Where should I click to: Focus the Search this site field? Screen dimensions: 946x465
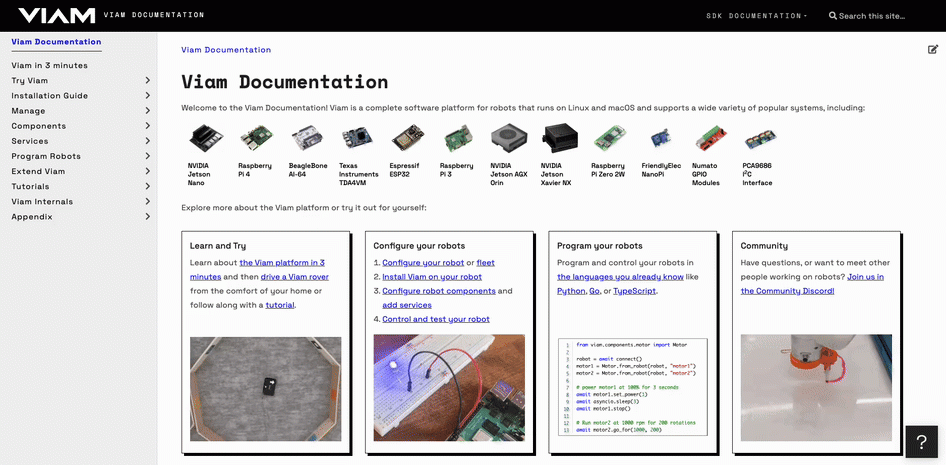pos(872,16)
